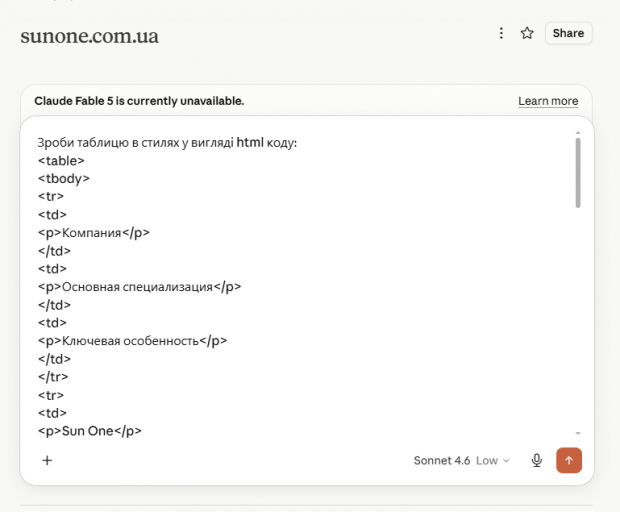Click the first prompt line Зроби таблицю

(167, 142)
